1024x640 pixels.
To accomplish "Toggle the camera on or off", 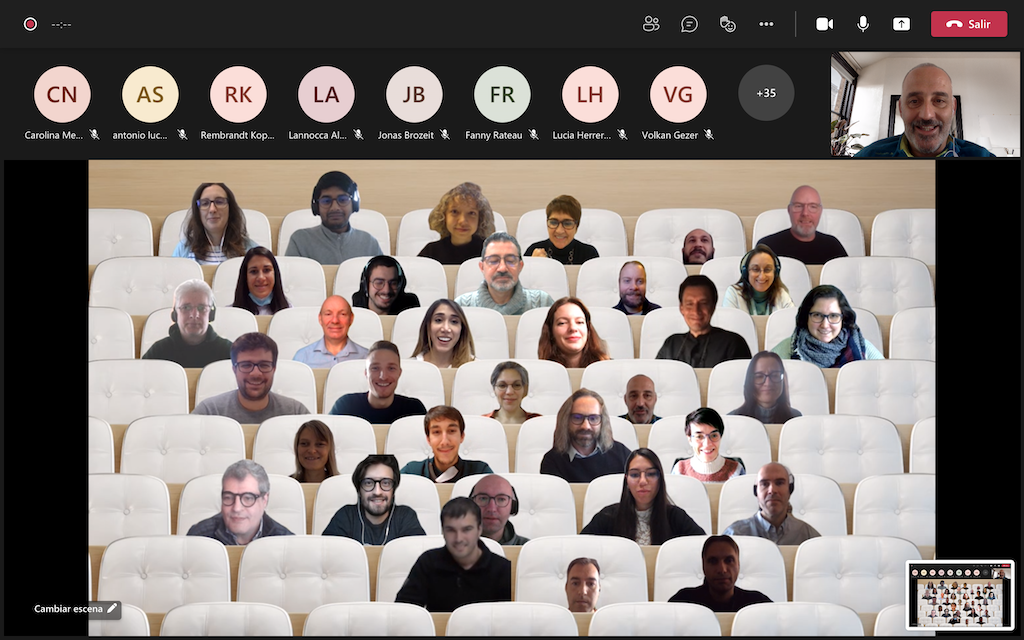I will [824, 24].
